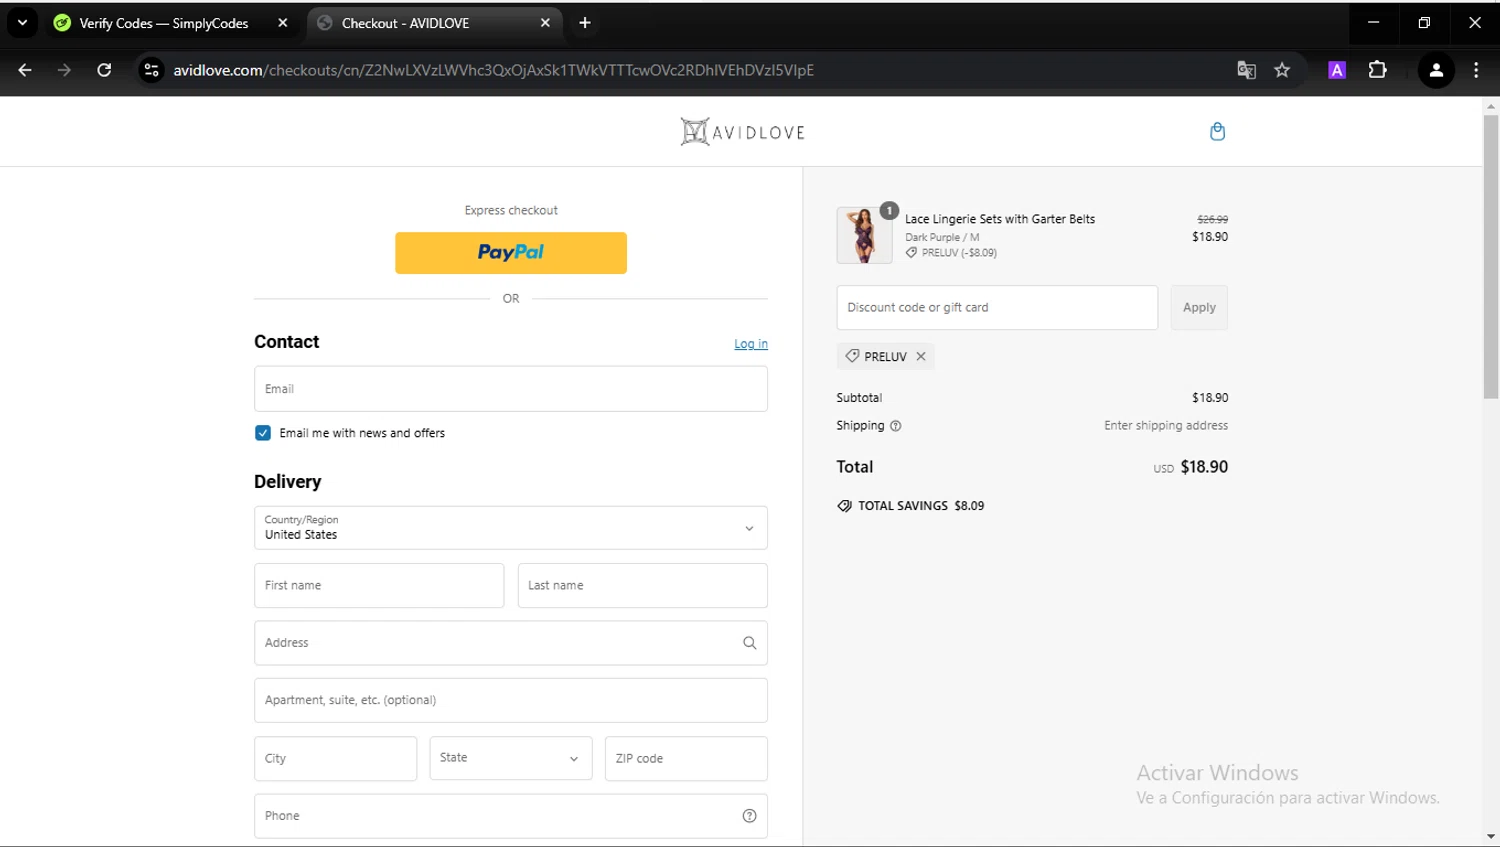Expand the Country/Region dropdown
The width and height of the screenshot is (1500, 847).
tap(511, 528)
